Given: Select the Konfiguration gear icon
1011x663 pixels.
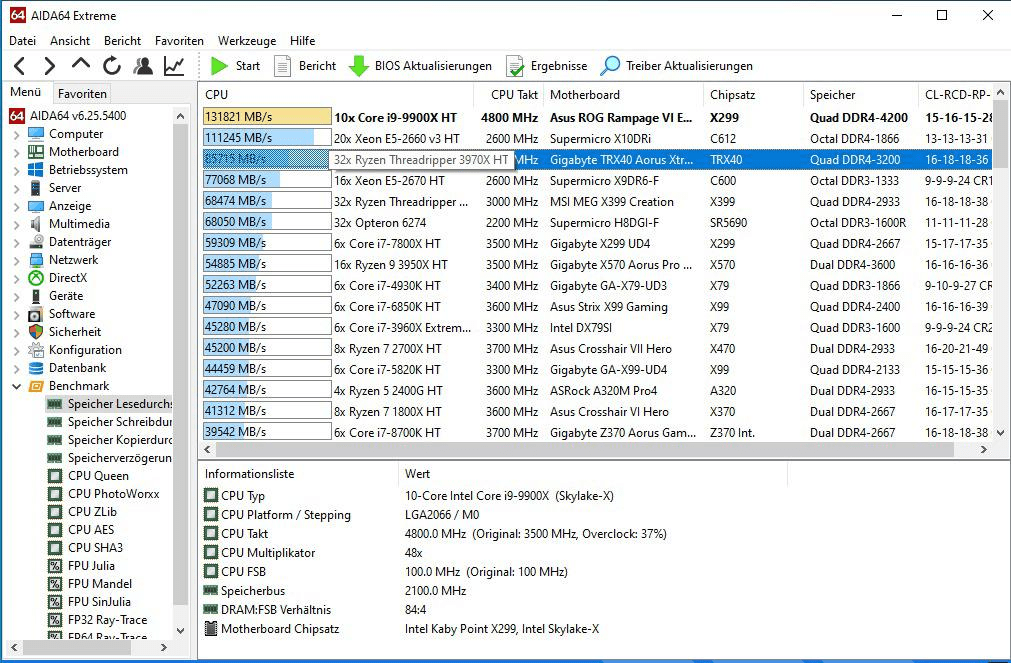Looking at the screenshot, I should point(36,350).
